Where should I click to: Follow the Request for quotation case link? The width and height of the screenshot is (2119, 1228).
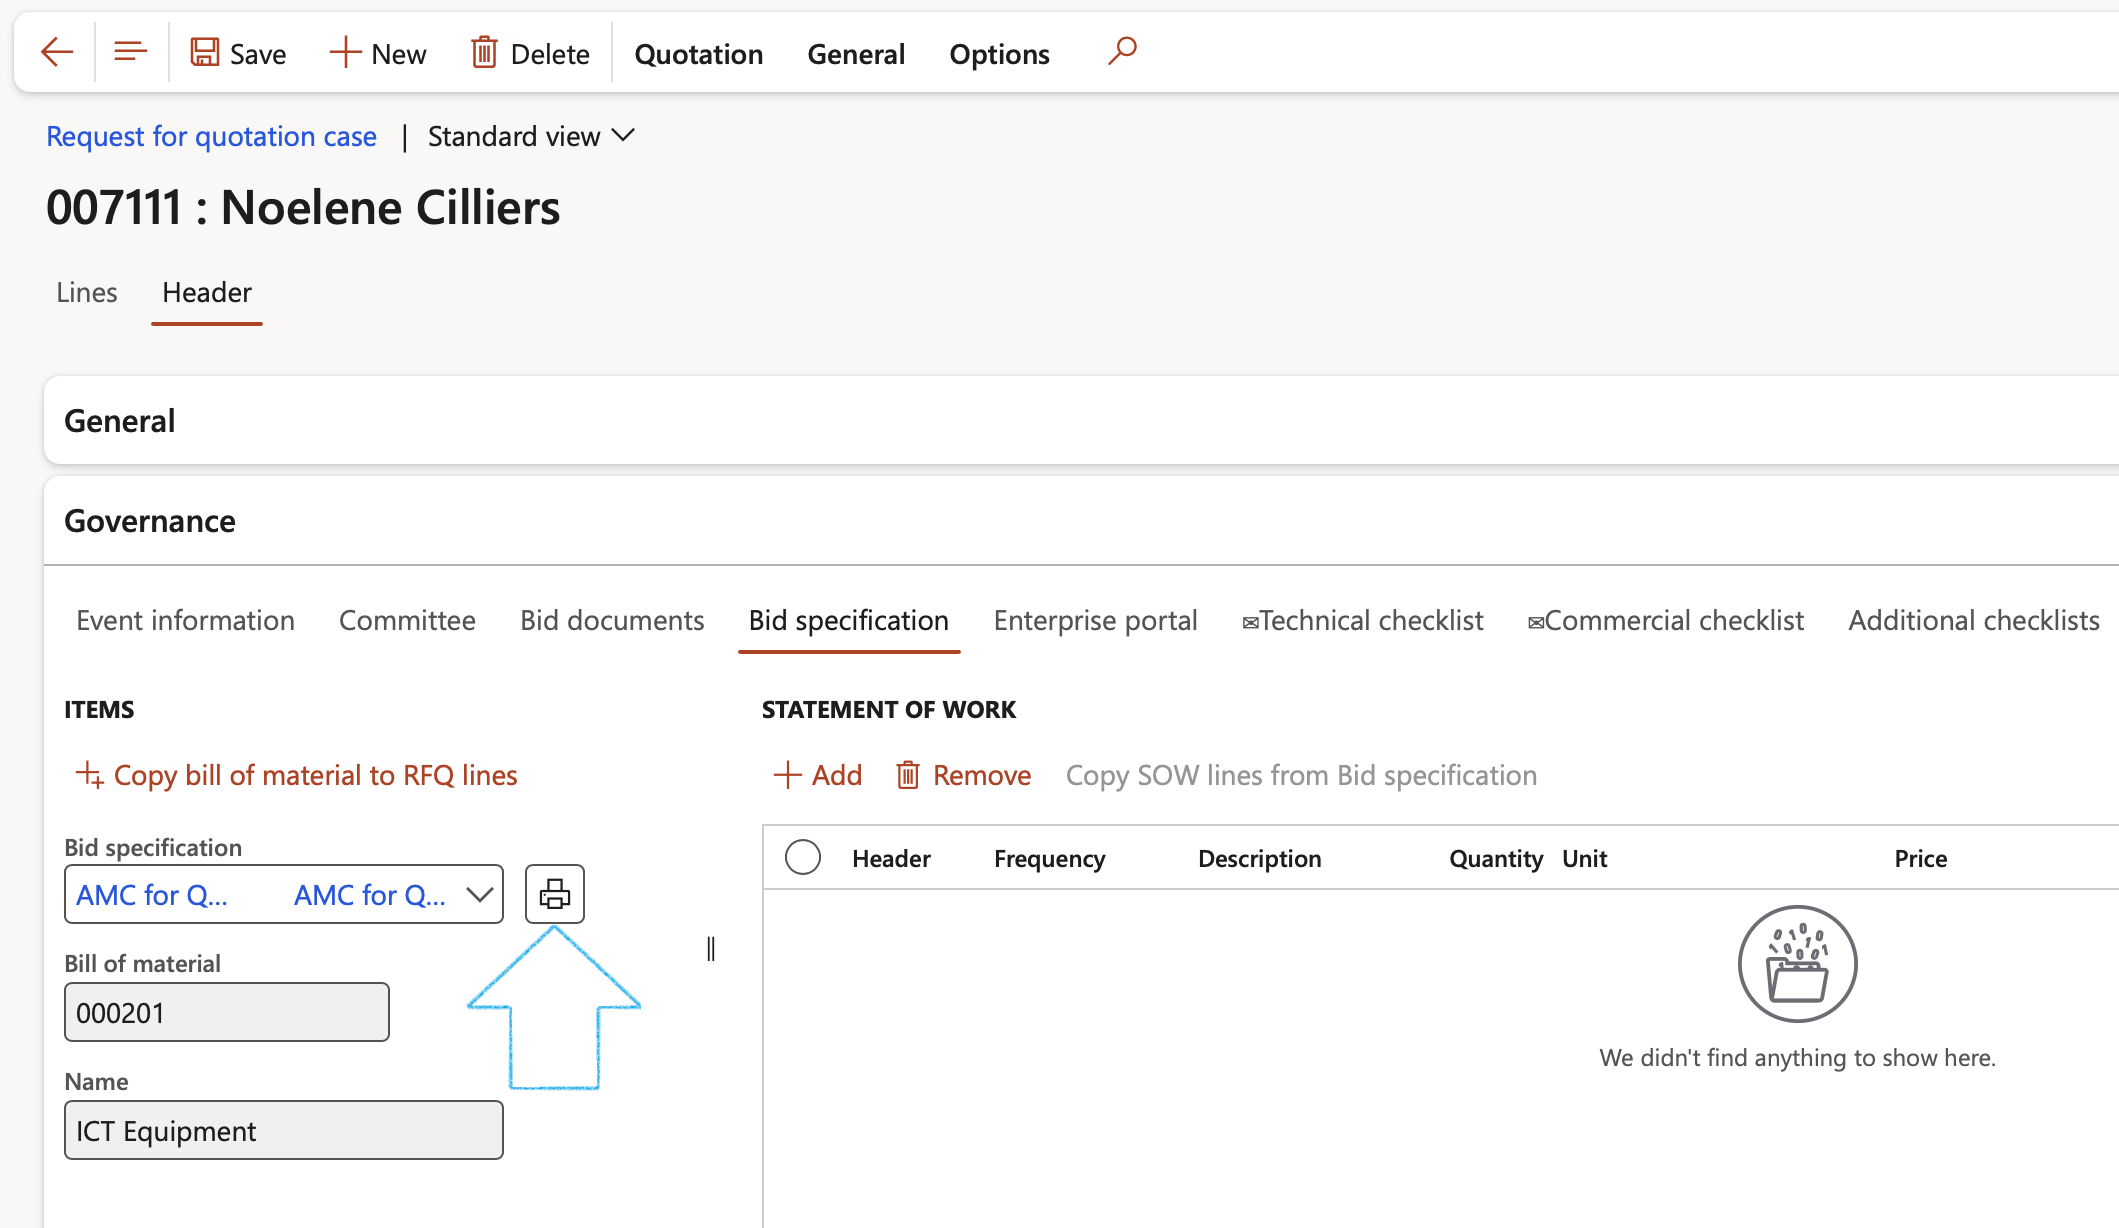(x=211, y=136)
